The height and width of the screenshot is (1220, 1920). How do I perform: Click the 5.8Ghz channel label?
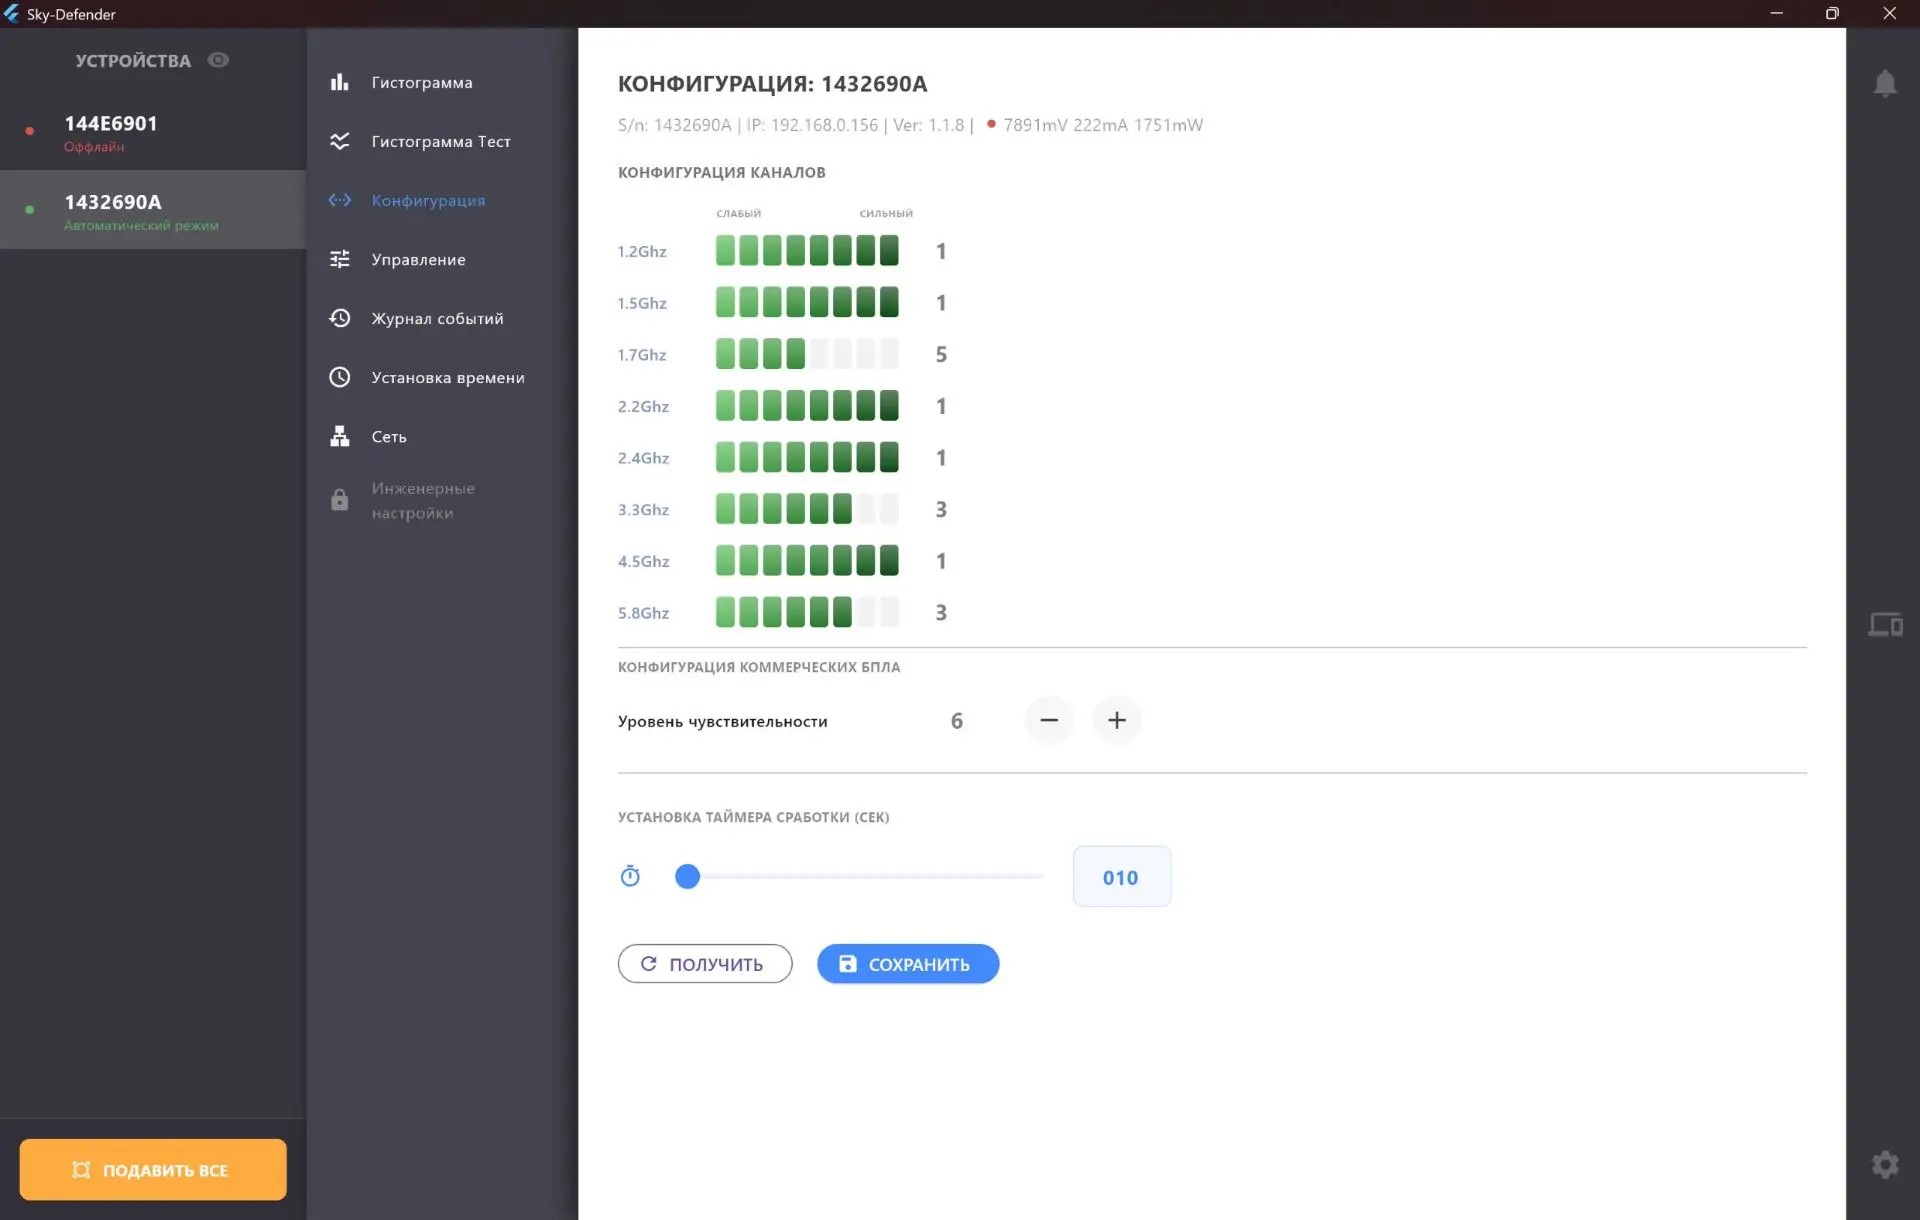[643, 613]
